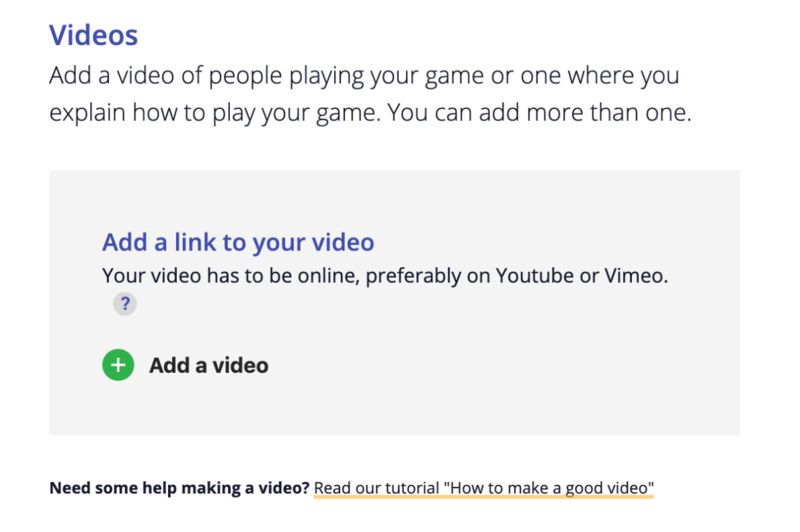Open the question mark help tooltip
The image size is (800, 532).
coord(124,305)
